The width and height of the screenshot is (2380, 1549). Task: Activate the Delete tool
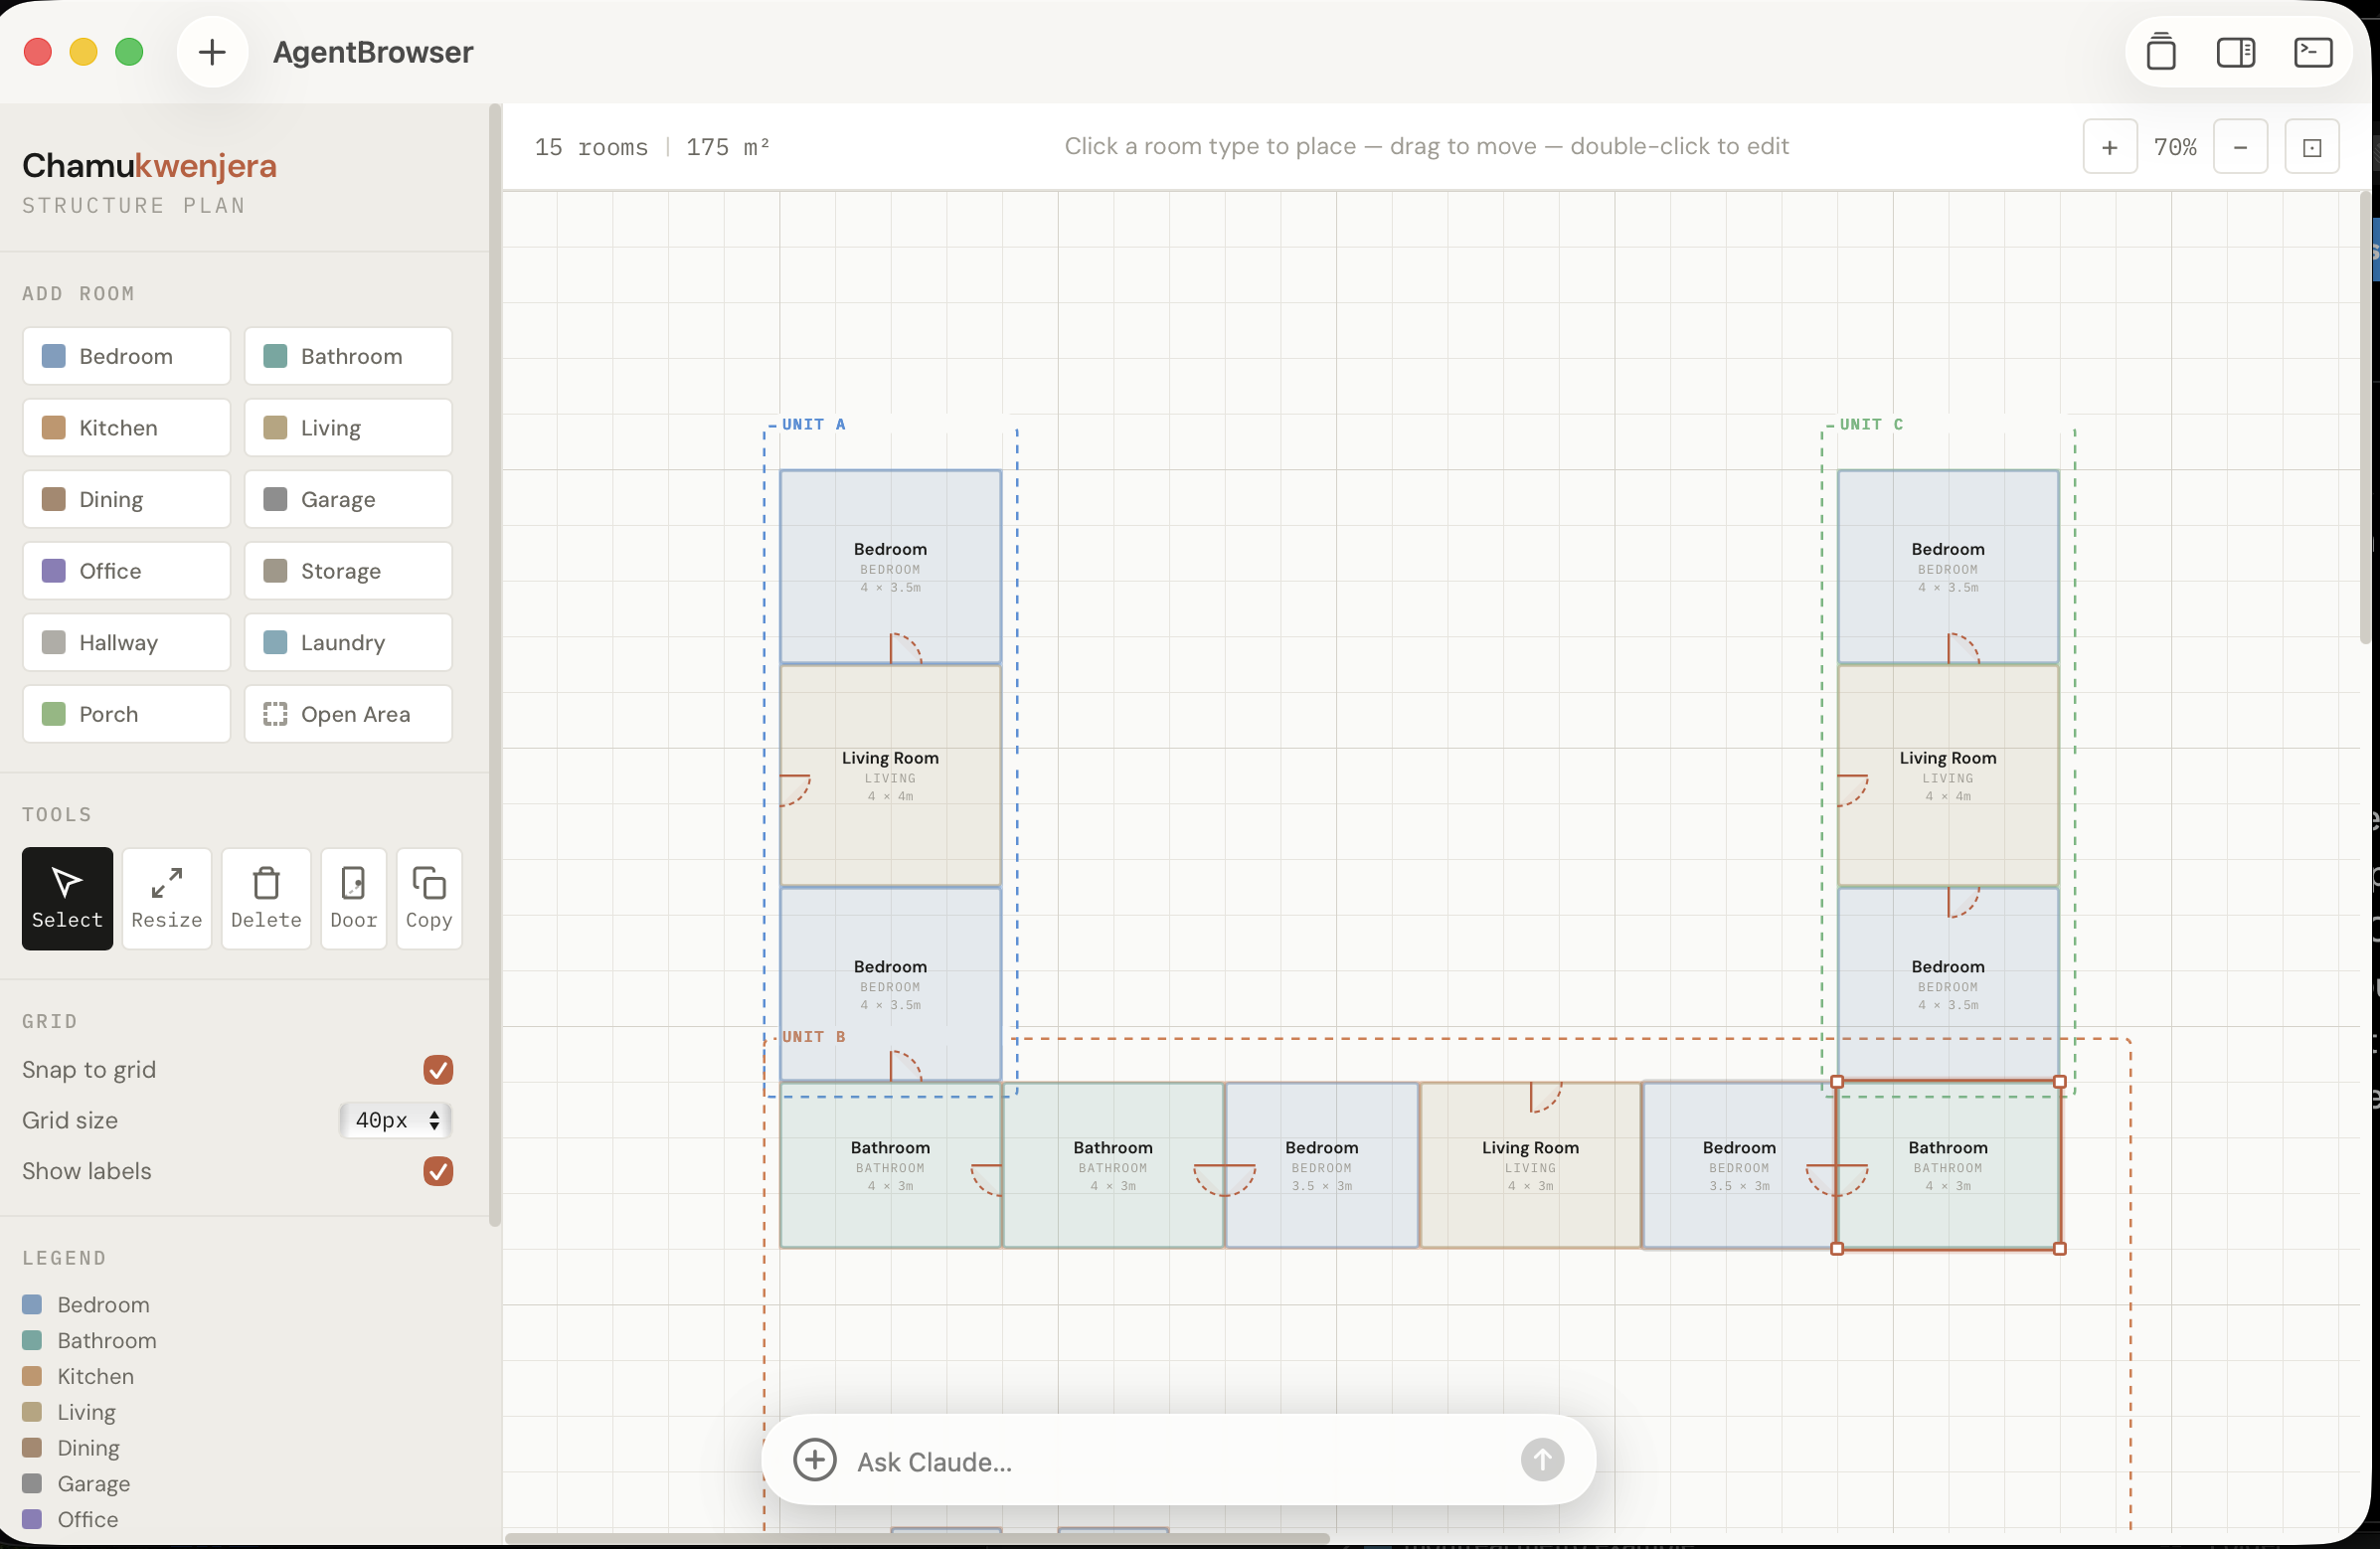click(265, 898)
